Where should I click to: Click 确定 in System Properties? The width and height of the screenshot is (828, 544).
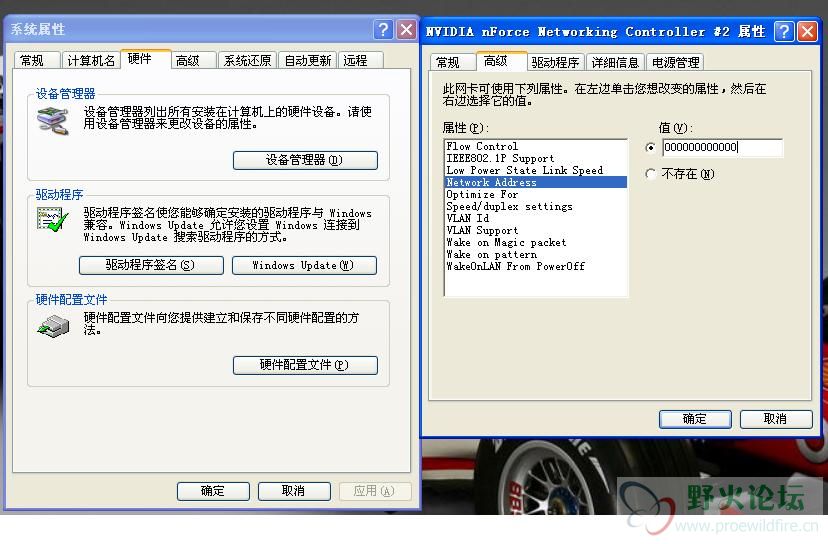pyautogui.click(x=213, y=491)
